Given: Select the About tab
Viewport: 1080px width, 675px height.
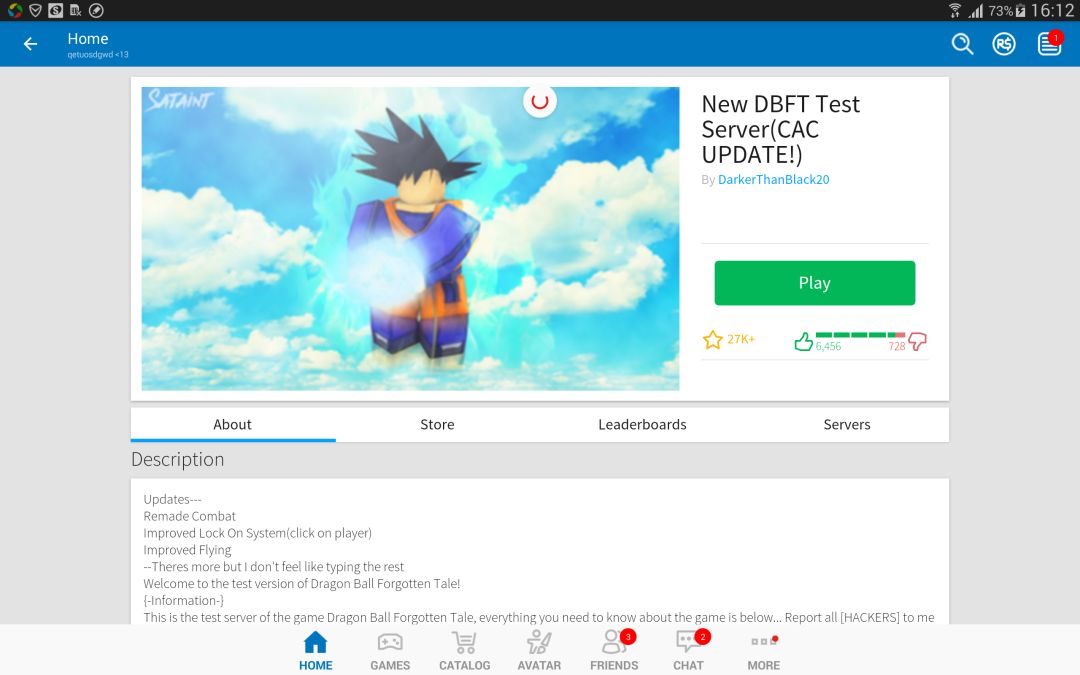Looking at the screenshot, I should coord(233,424).
